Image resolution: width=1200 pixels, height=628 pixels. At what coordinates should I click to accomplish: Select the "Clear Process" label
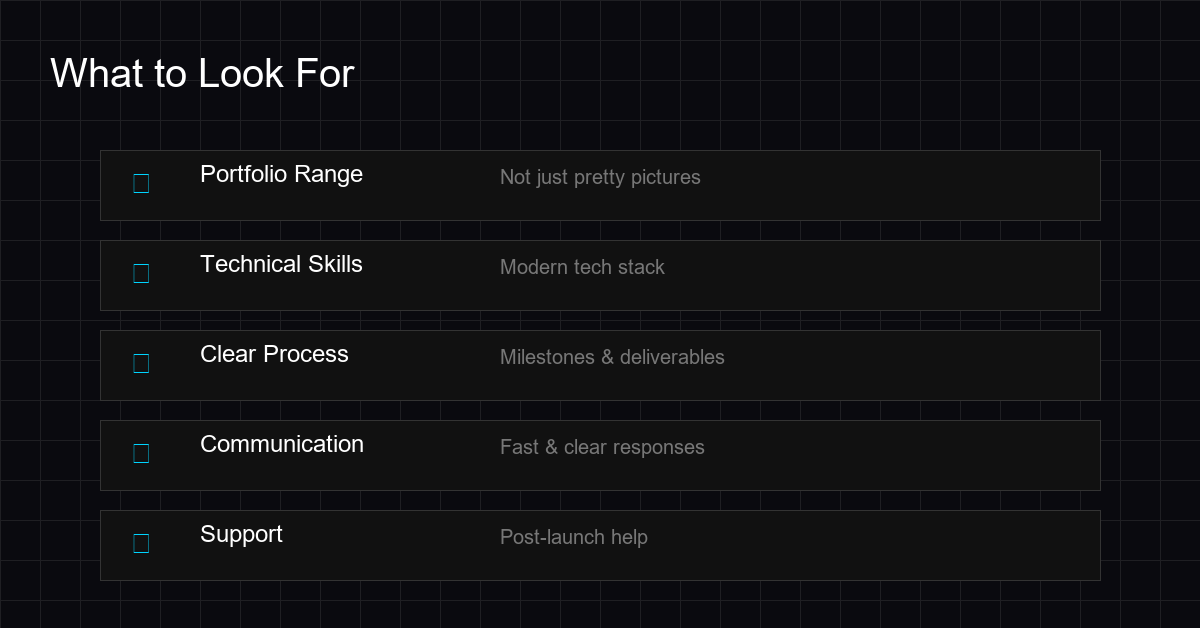(274, 354)
